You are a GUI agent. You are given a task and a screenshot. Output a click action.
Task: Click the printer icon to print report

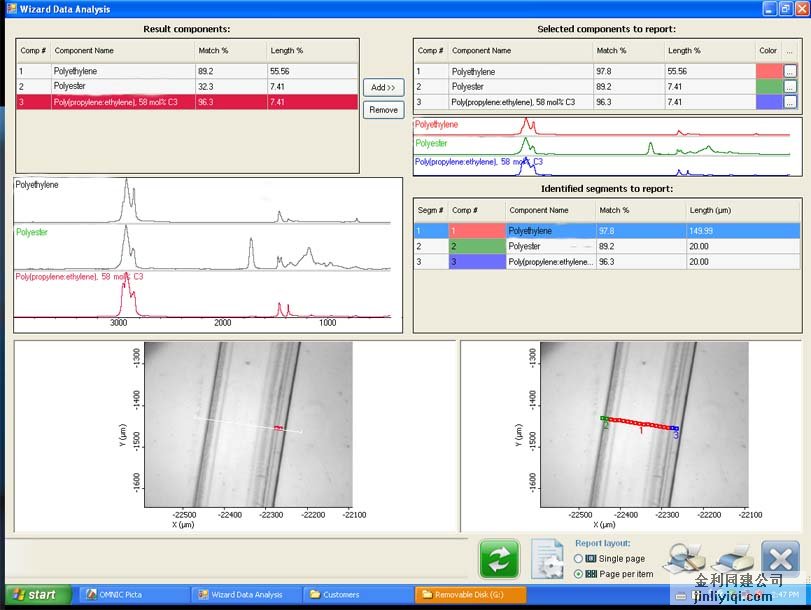point(731,558)
